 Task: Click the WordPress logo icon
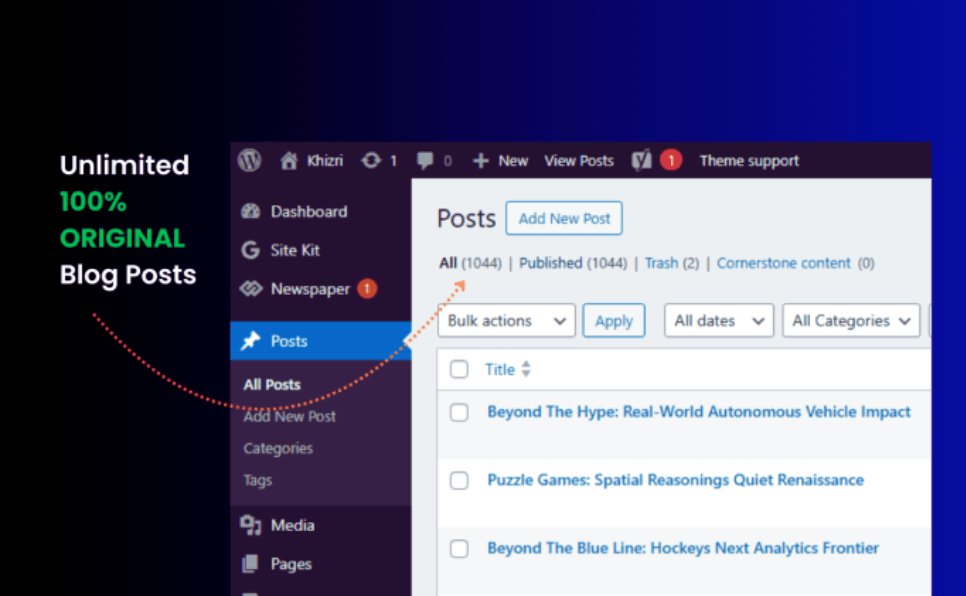(248, 160)
